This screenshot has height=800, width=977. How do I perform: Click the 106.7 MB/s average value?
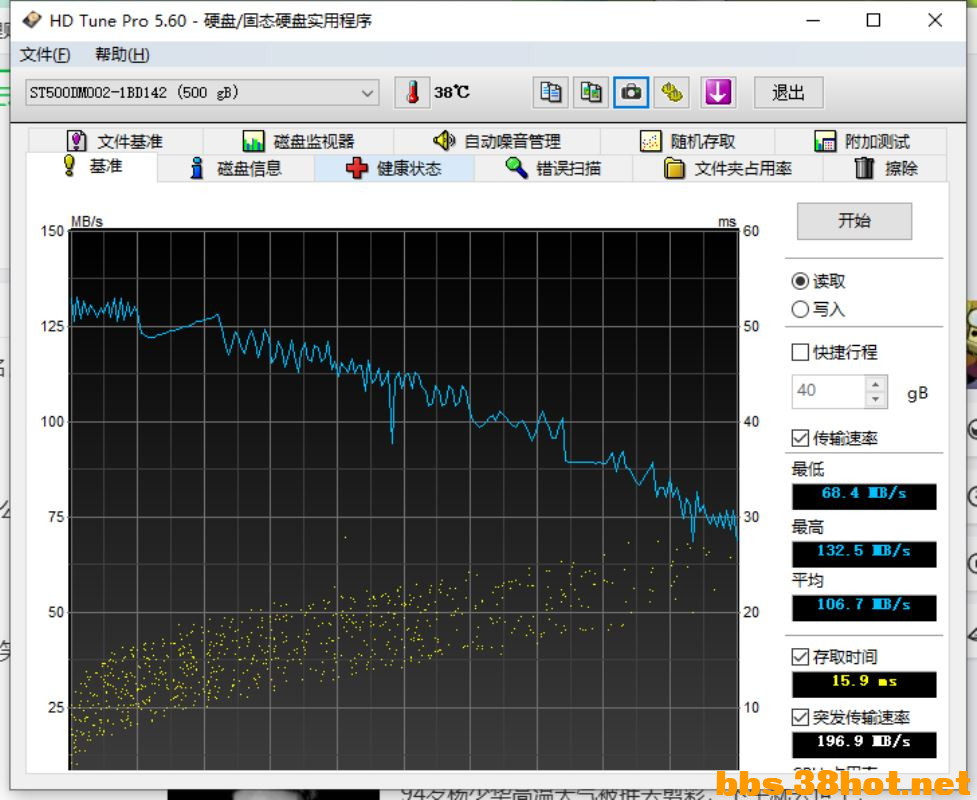(864, 607)
